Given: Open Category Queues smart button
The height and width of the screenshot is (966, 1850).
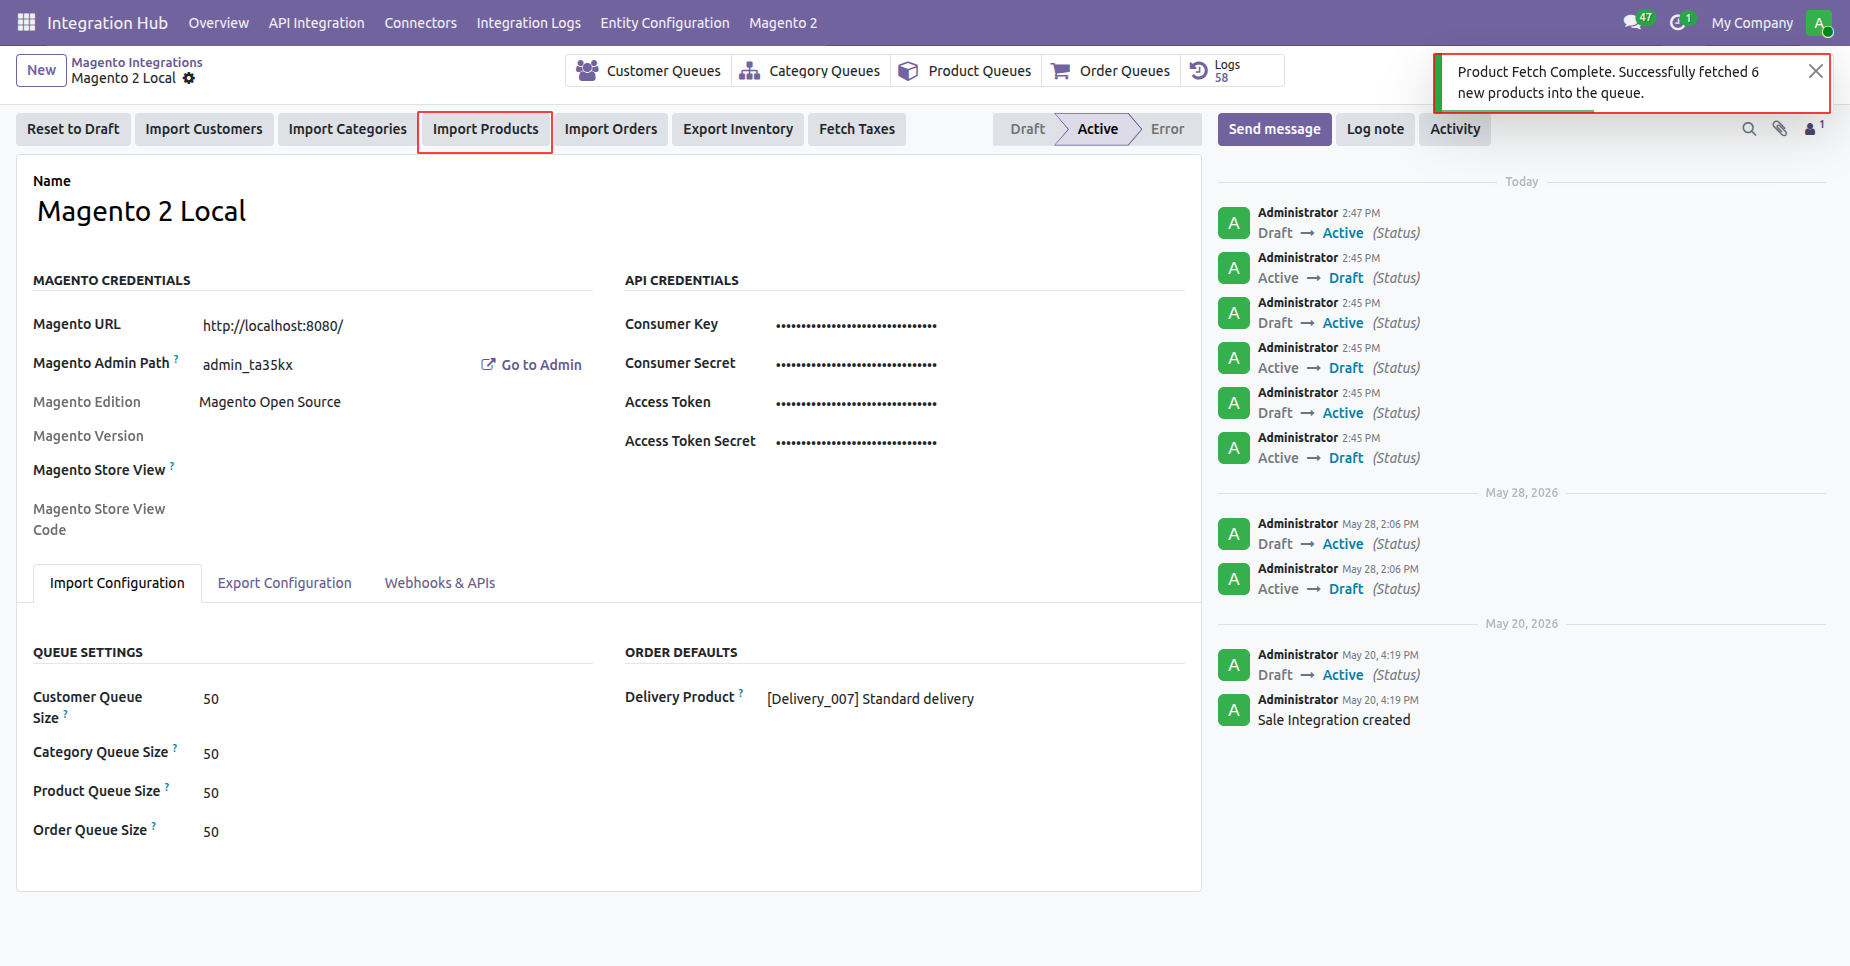Looking at the screenshot, I should (810, 71).
